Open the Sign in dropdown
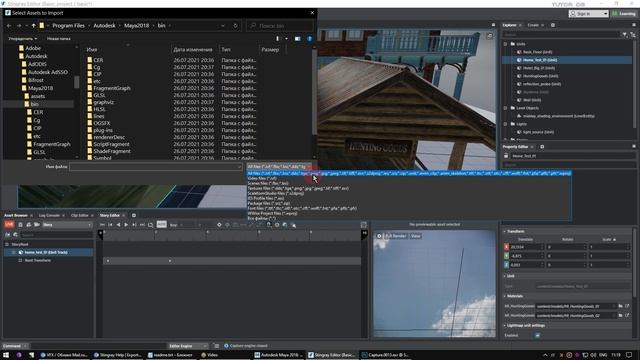Screen dimensions: 640x360 pyautogui.click(x=605, y=14)
